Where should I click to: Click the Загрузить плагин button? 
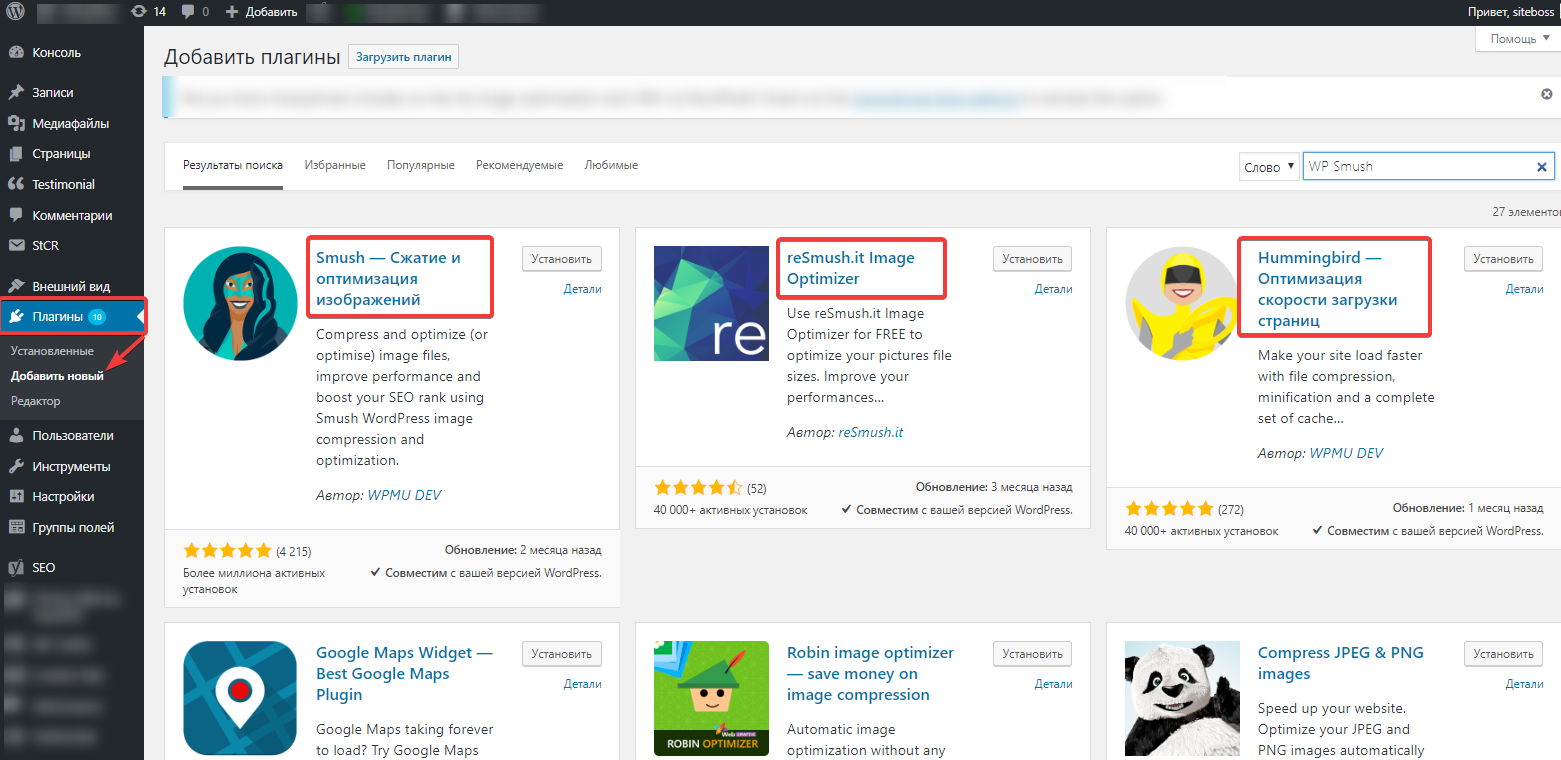pyautogui.click(x=404, y=57)
